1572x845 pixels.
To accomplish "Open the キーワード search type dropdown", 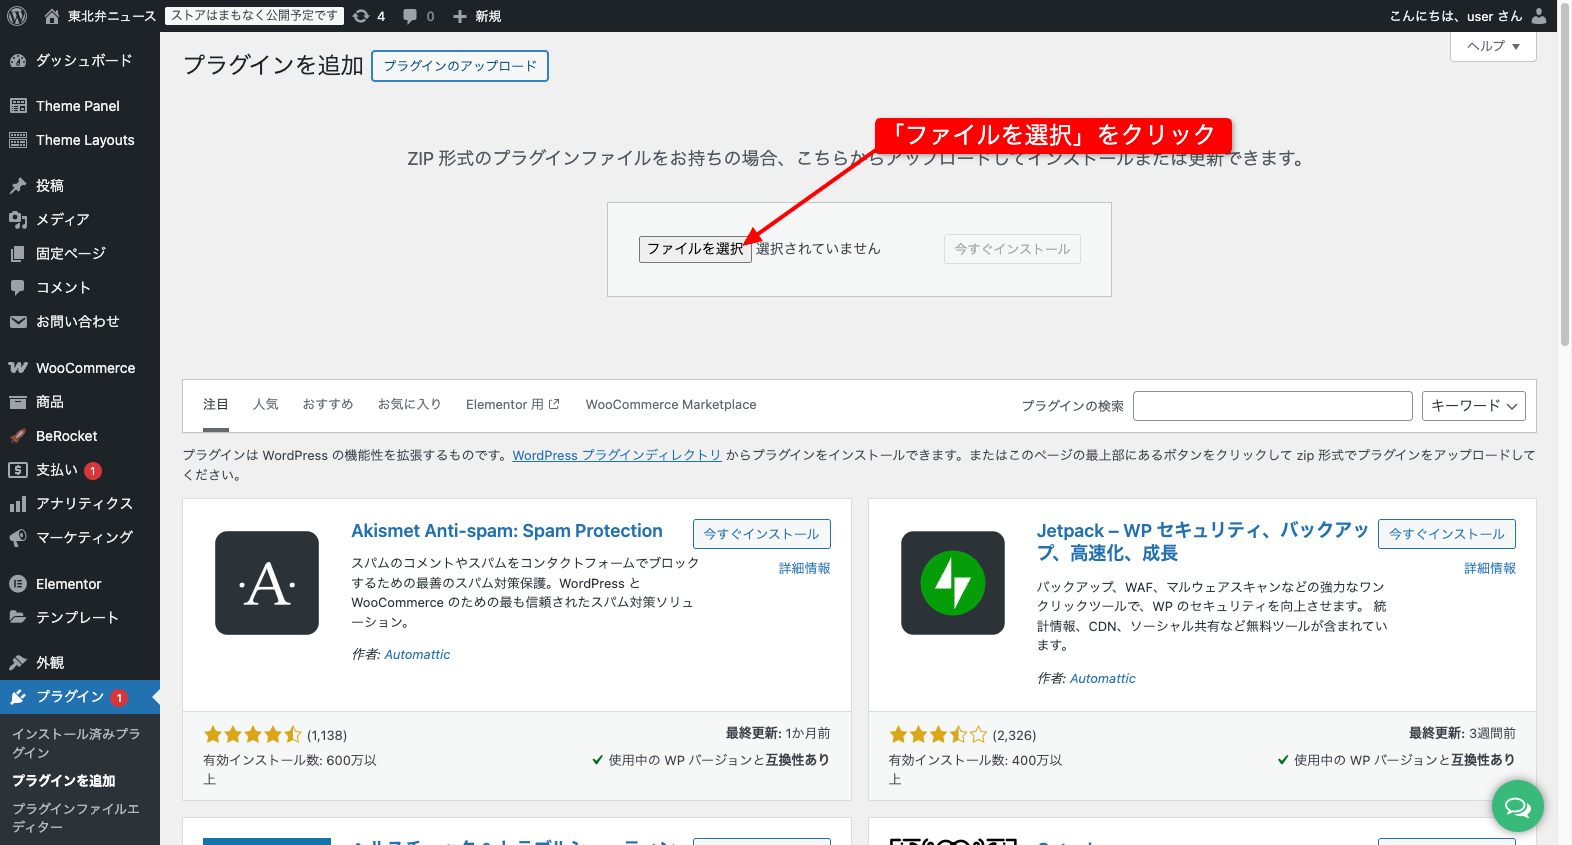I will point(1474,405).
